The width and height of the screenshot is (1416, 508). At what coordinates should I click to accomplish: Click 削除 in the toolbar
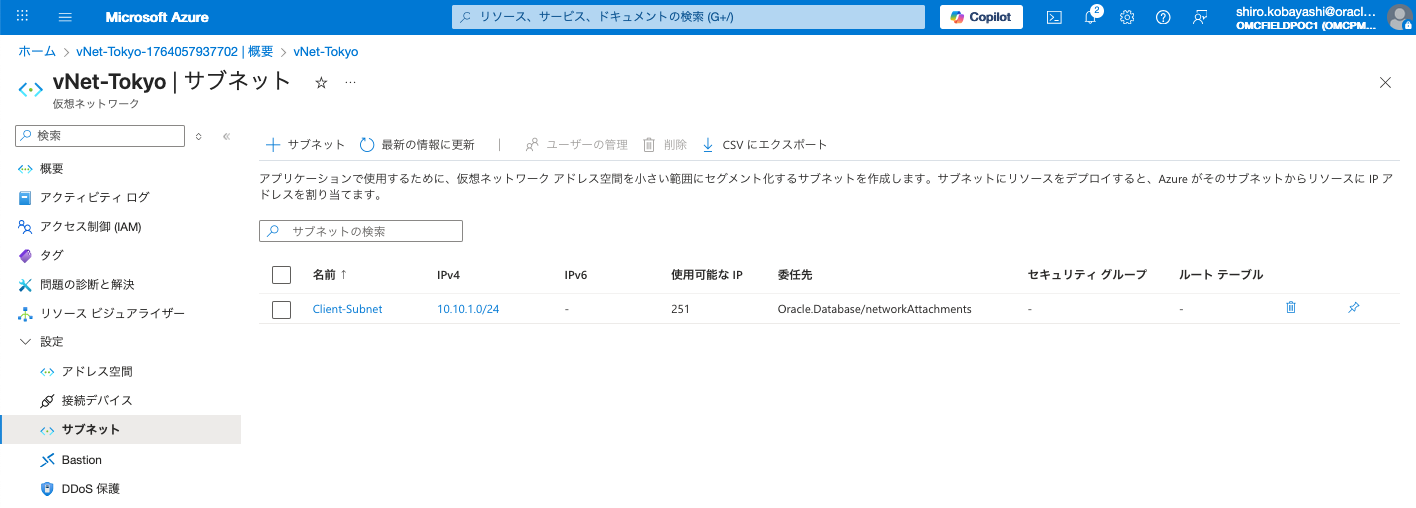(x=665, y=145)
